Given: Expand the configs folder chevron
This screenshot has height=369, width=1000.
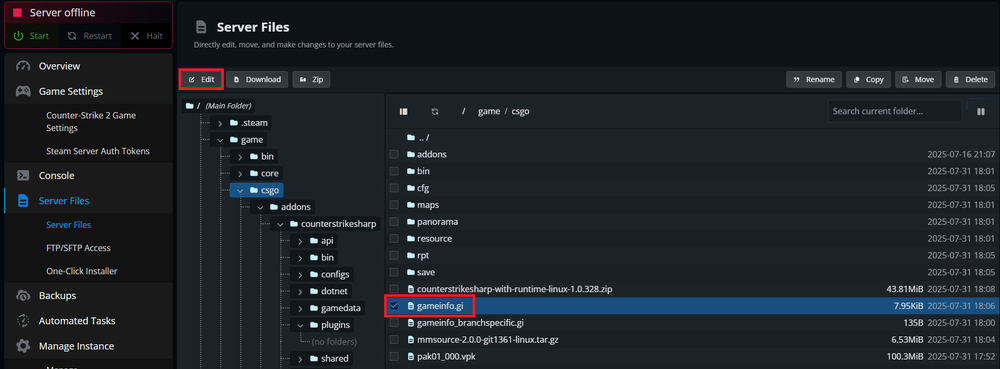Looking at the screenshot, I should [300, 275].
